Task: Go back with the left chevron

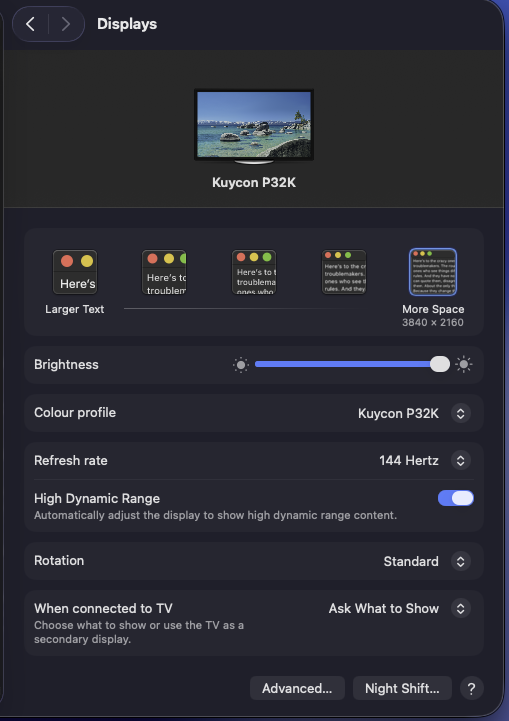Action: tap(30, 24)
